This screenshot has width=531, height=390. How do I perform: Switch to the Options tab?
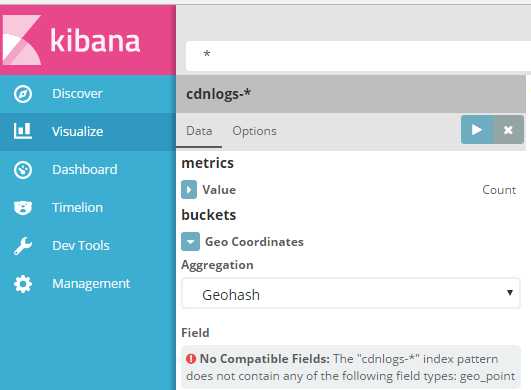coord(254,131)
